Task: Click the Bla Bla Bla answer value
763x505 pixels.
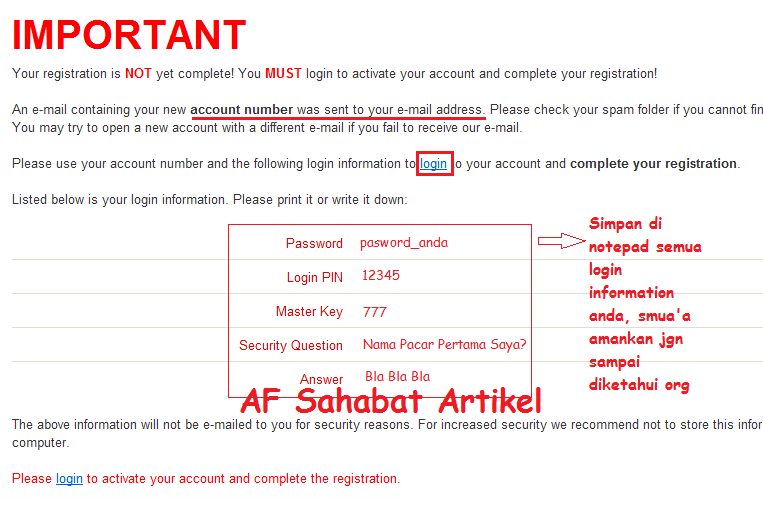Action: (x=398, y=377)
